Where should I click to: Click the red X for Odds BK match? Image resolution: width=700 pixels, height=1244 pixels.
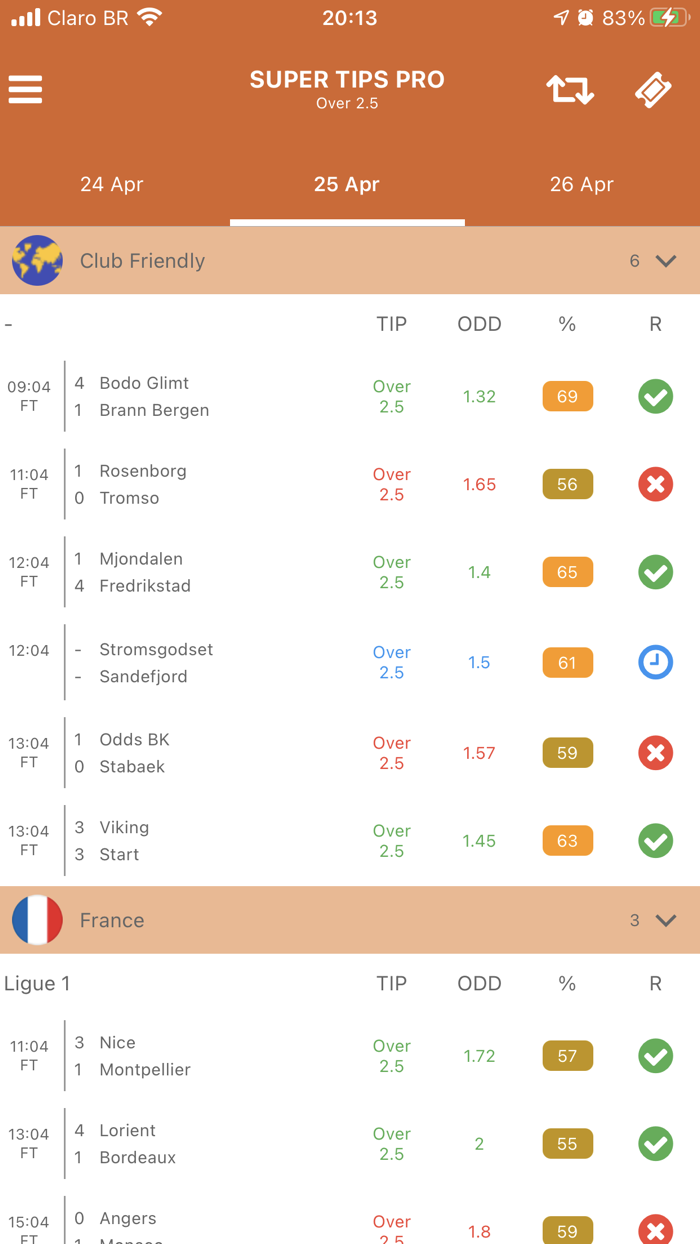(x=655, y=753)
